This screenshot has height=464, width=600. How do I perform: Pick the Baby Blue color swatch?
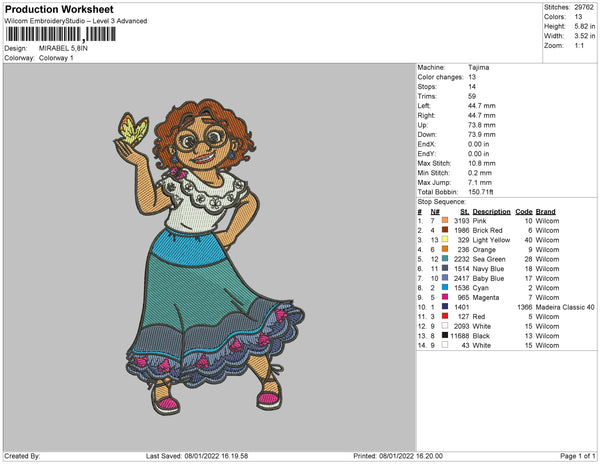pos(445,278)
